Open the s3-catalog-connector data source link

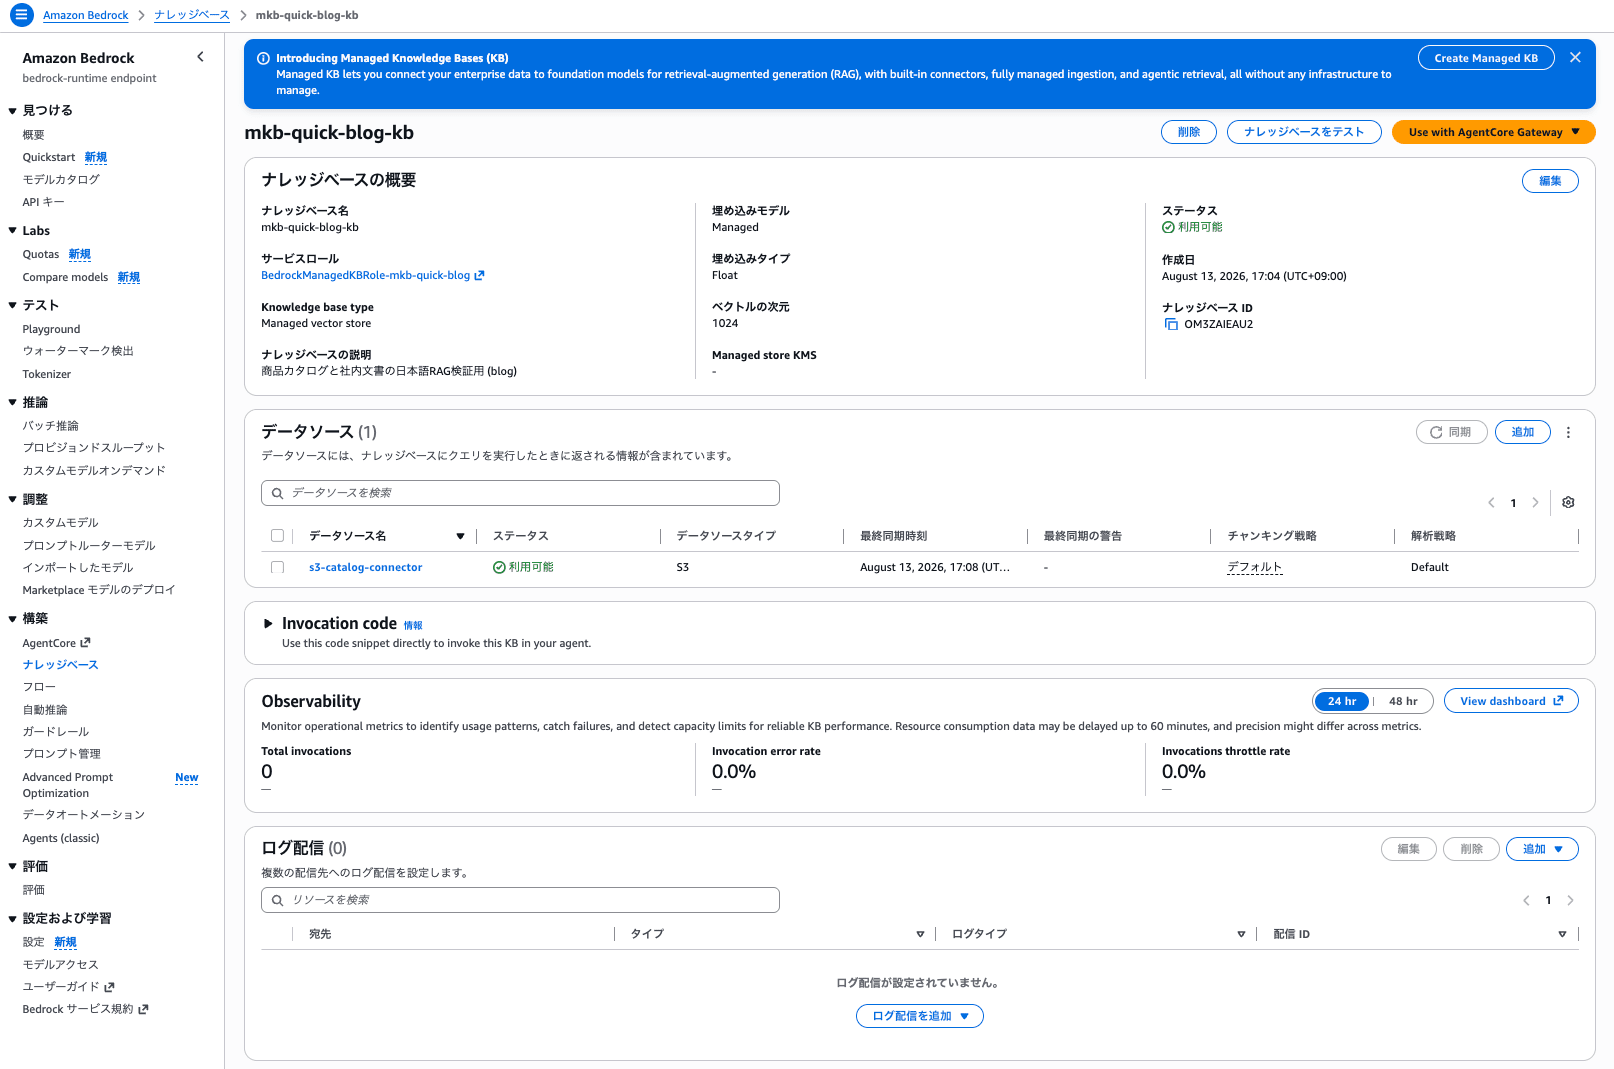tap(365, 567)
